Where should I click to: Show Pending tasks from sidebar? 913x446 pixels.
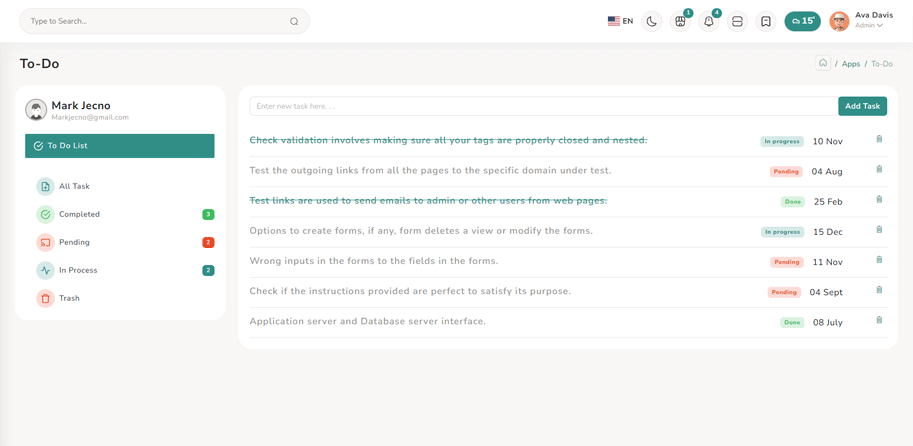pyautogui.click(x=74, y=242)
